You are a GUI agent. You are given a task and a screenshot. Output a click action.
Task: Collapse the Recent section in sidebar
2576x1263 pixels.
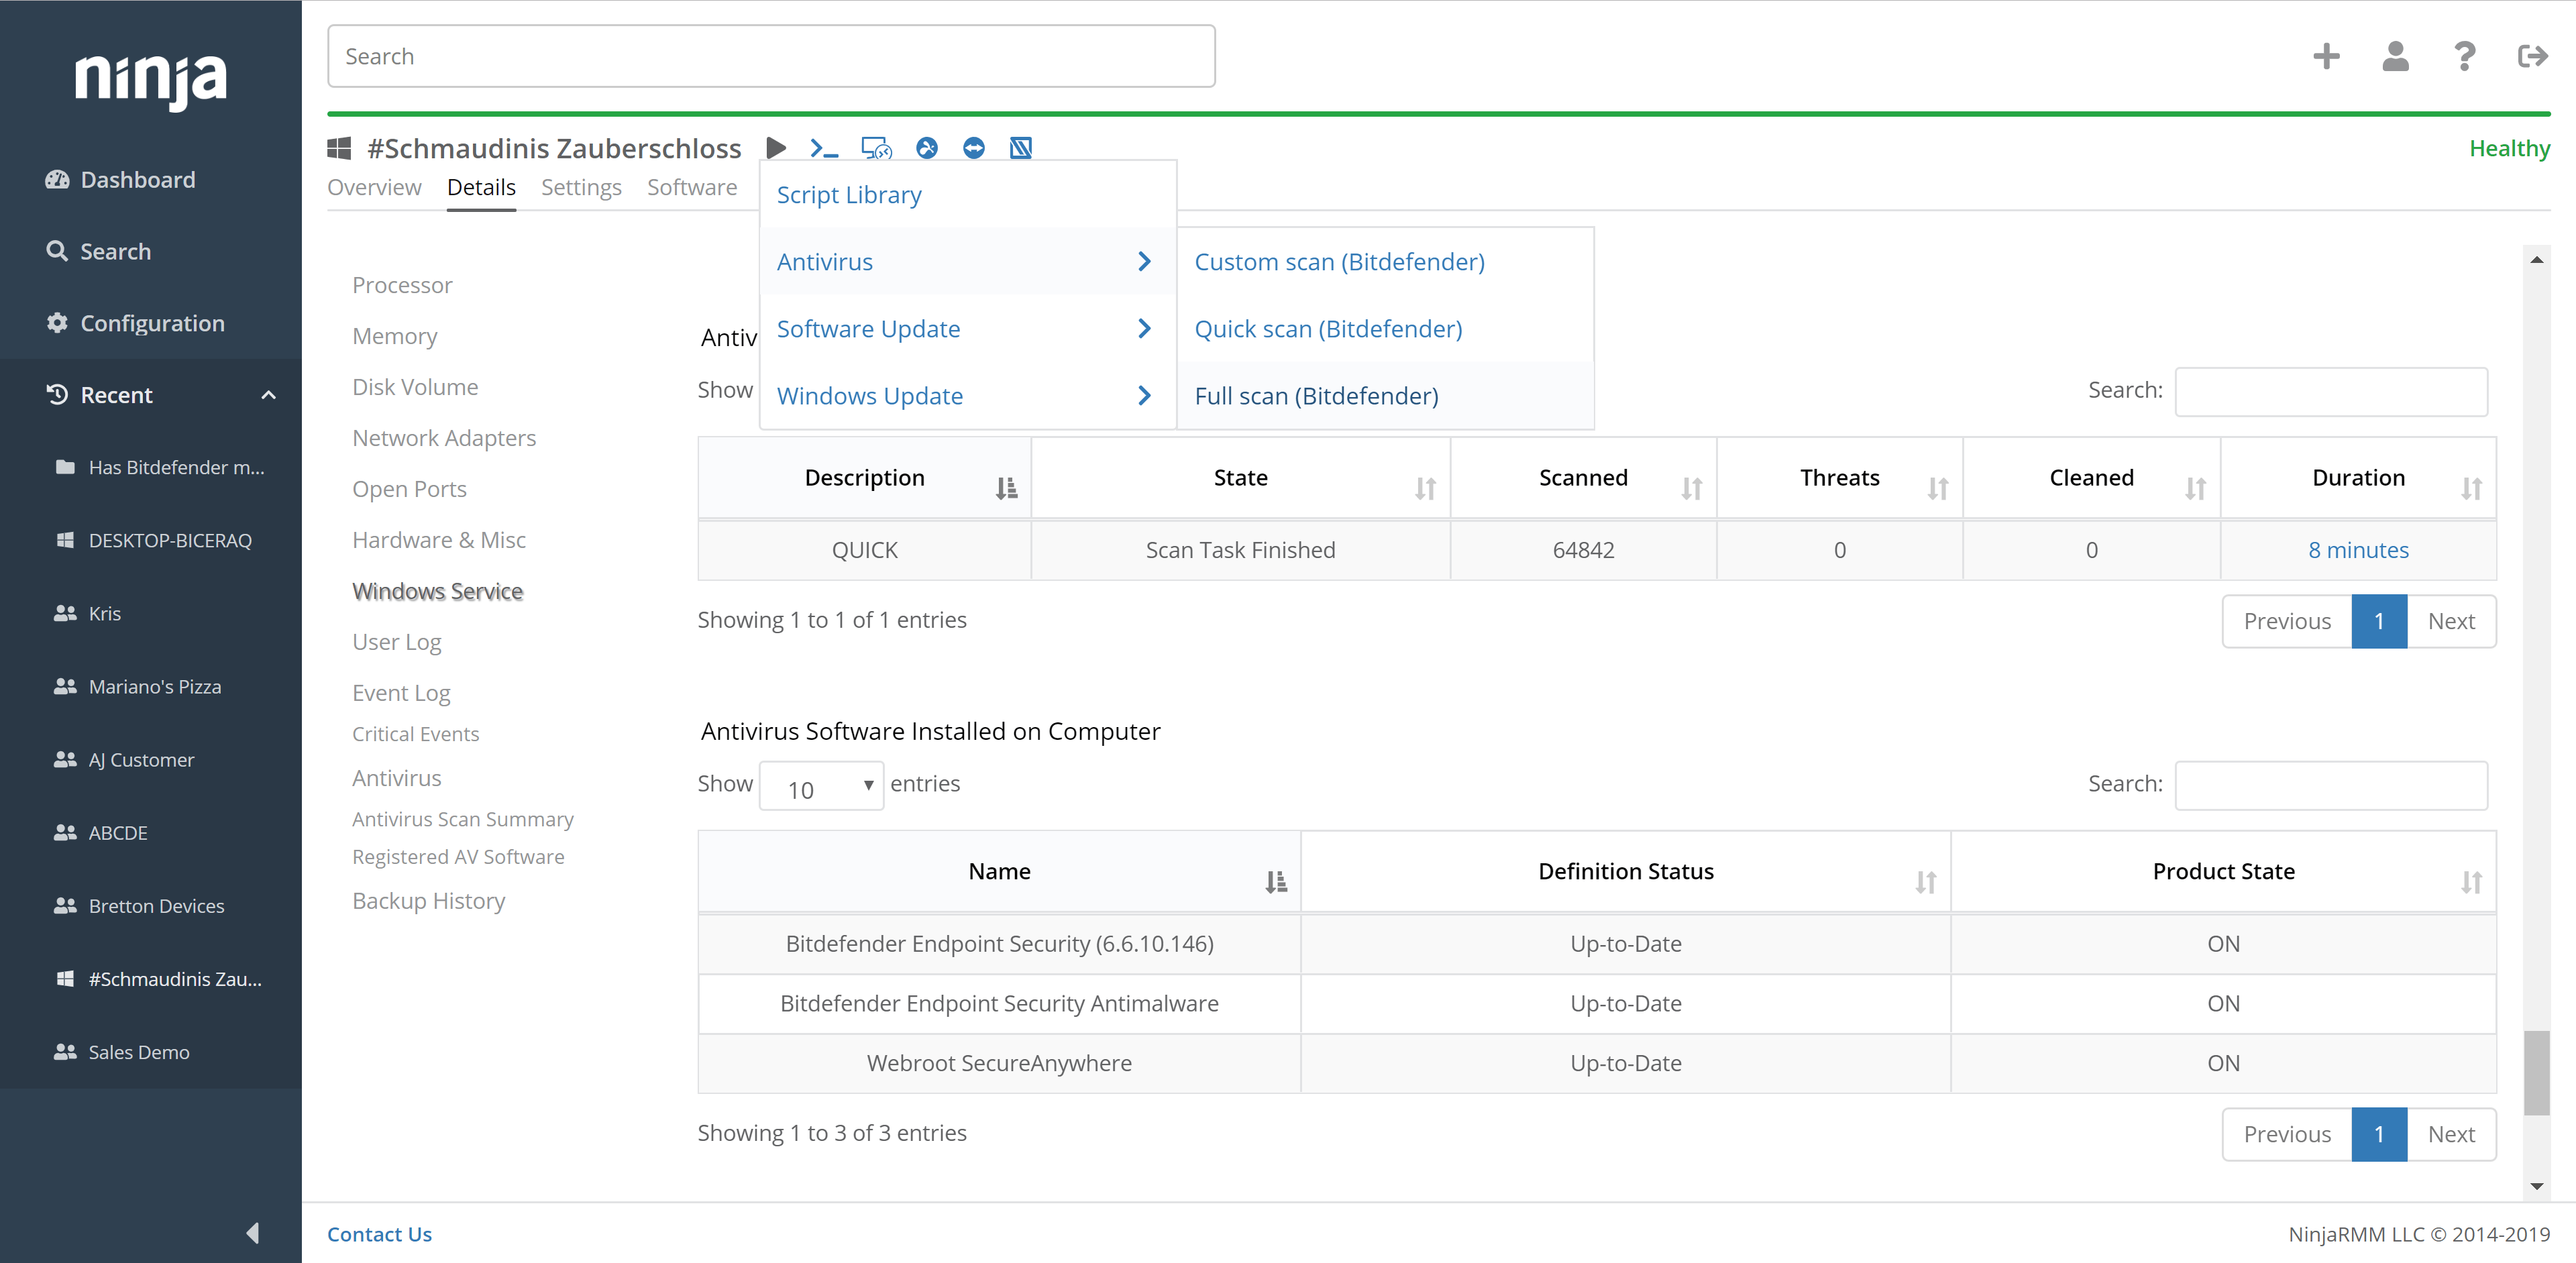267,394
